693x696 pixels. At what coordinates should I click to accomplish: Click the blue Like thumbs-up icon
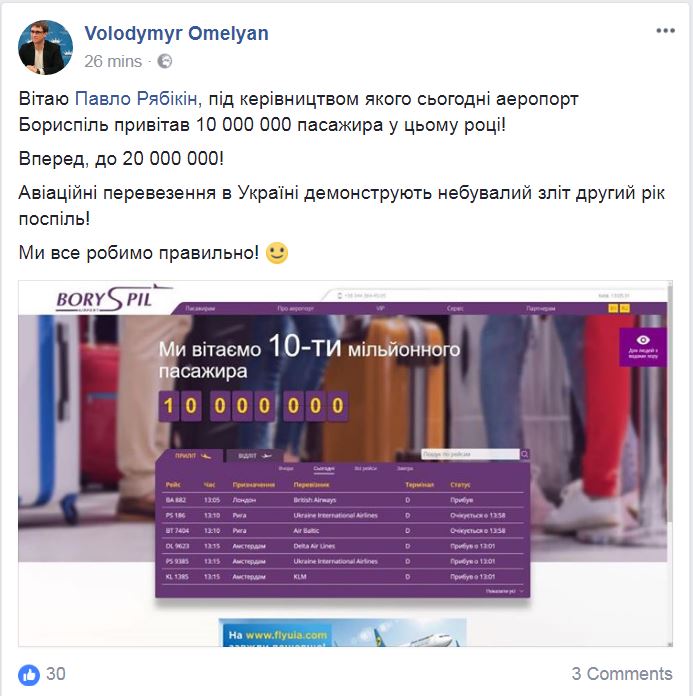(29, 675)
